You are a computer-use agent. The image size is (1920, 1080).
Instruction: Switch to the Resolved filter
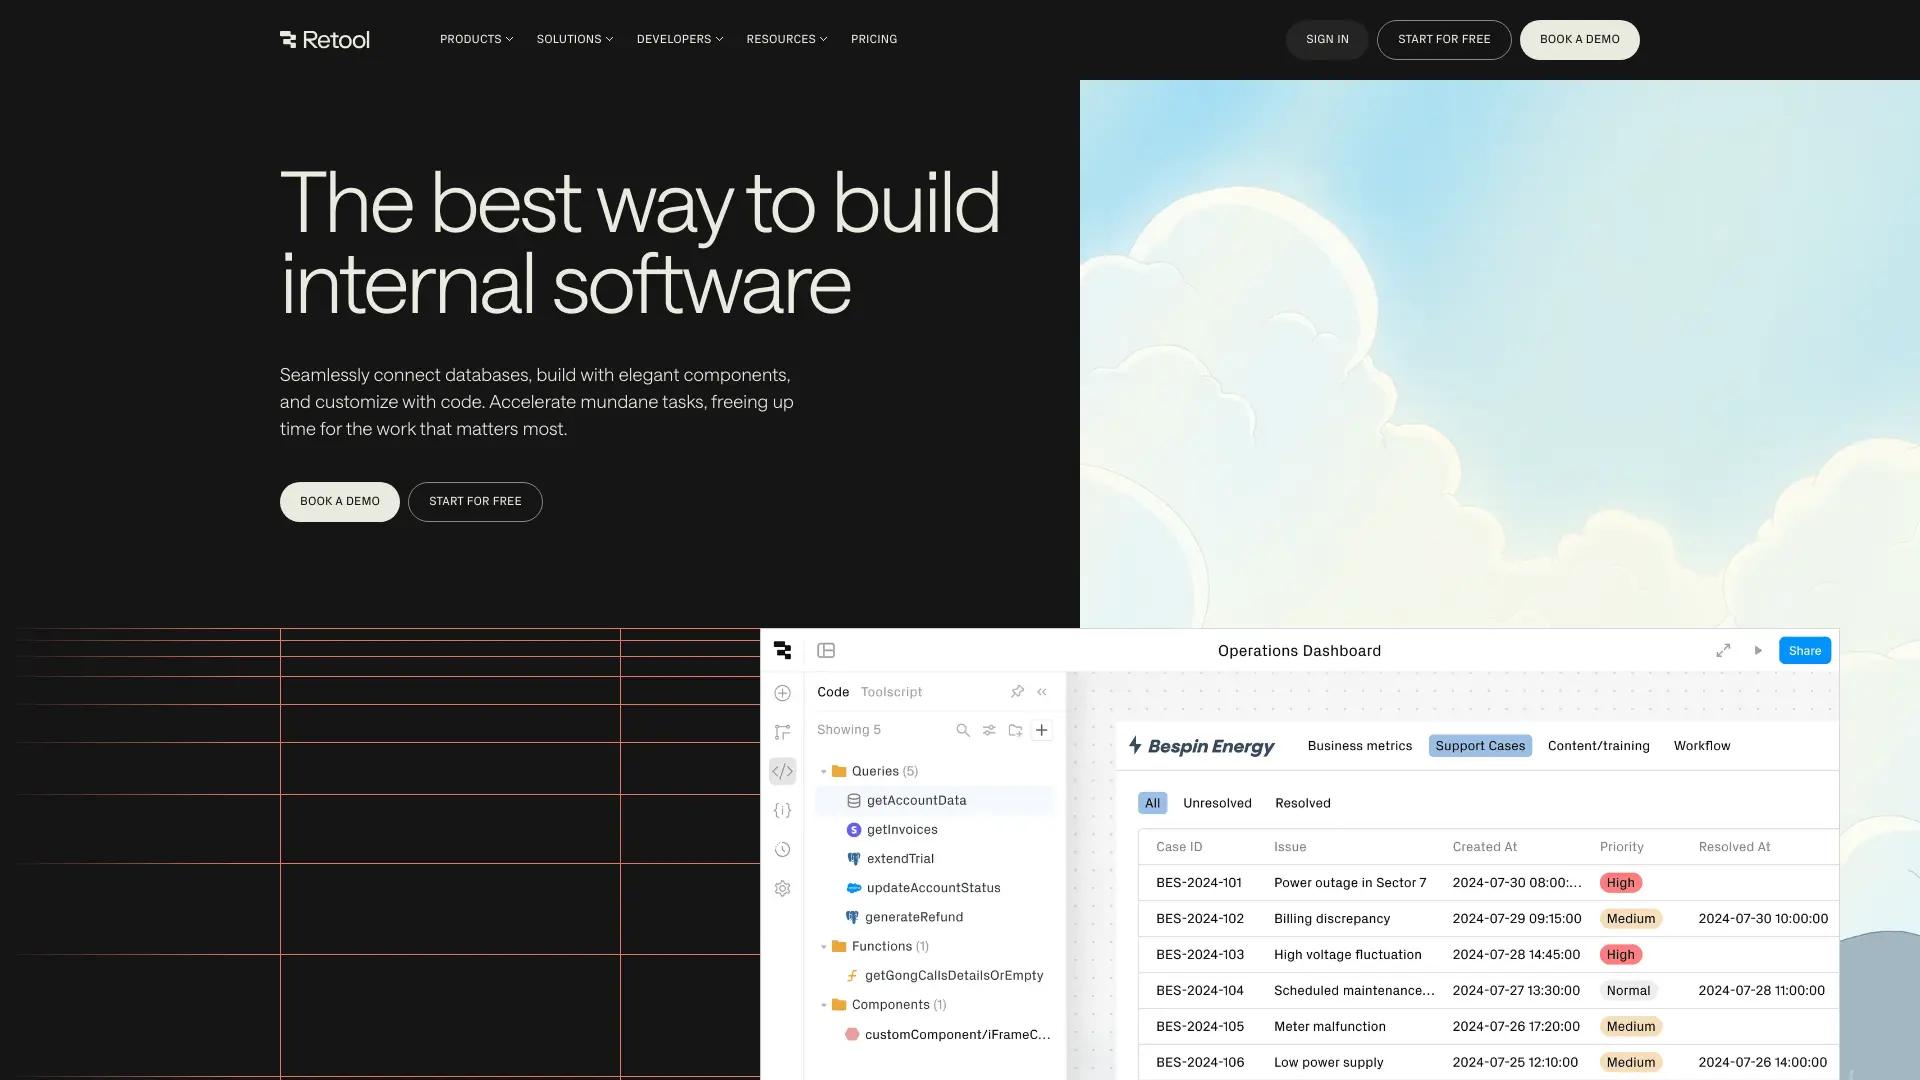coord(1302,802)
